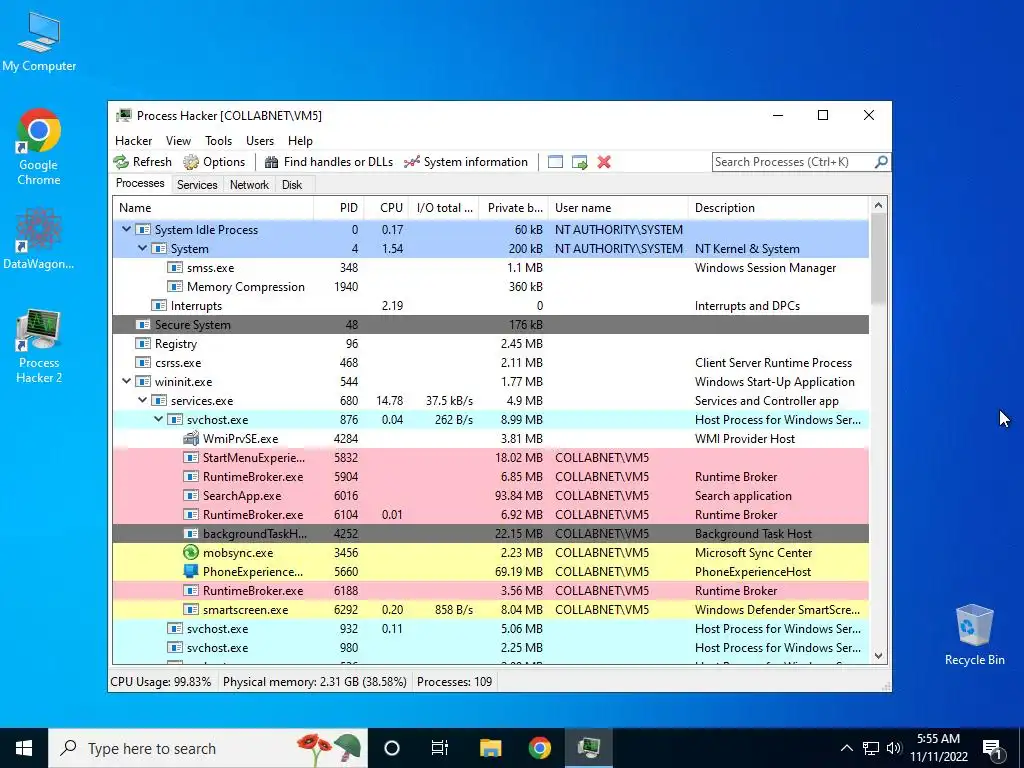Select the DataWagon desktop shortcut
1024x768 pixels.
pyautogui.click(x=39, y=239)
